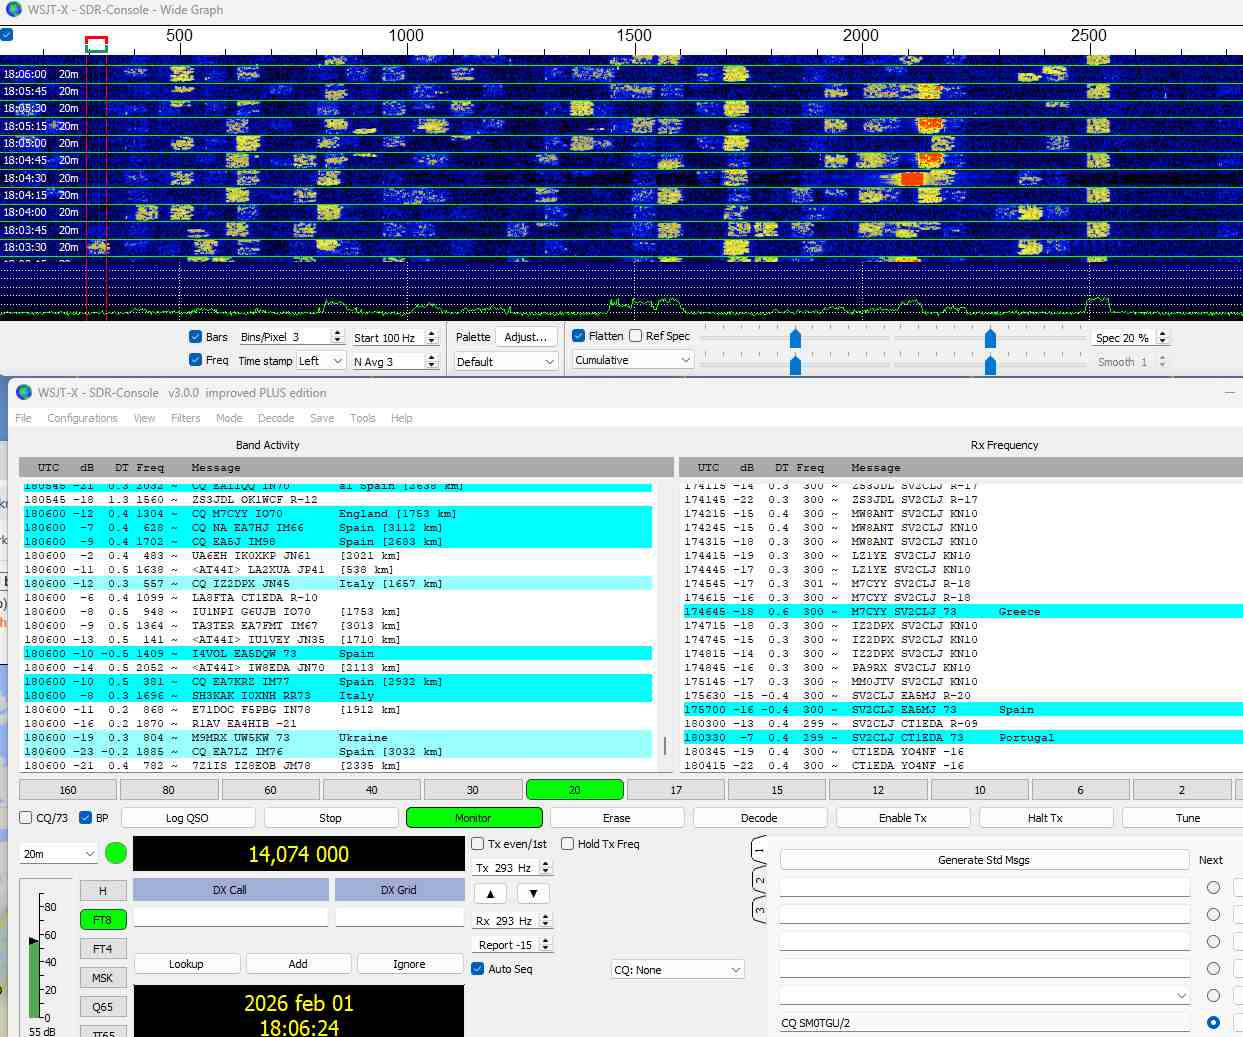Increase the Tx 293 Hz spinner
1243x1037 pixels.
pyautogui.click(x=545, y=864)
